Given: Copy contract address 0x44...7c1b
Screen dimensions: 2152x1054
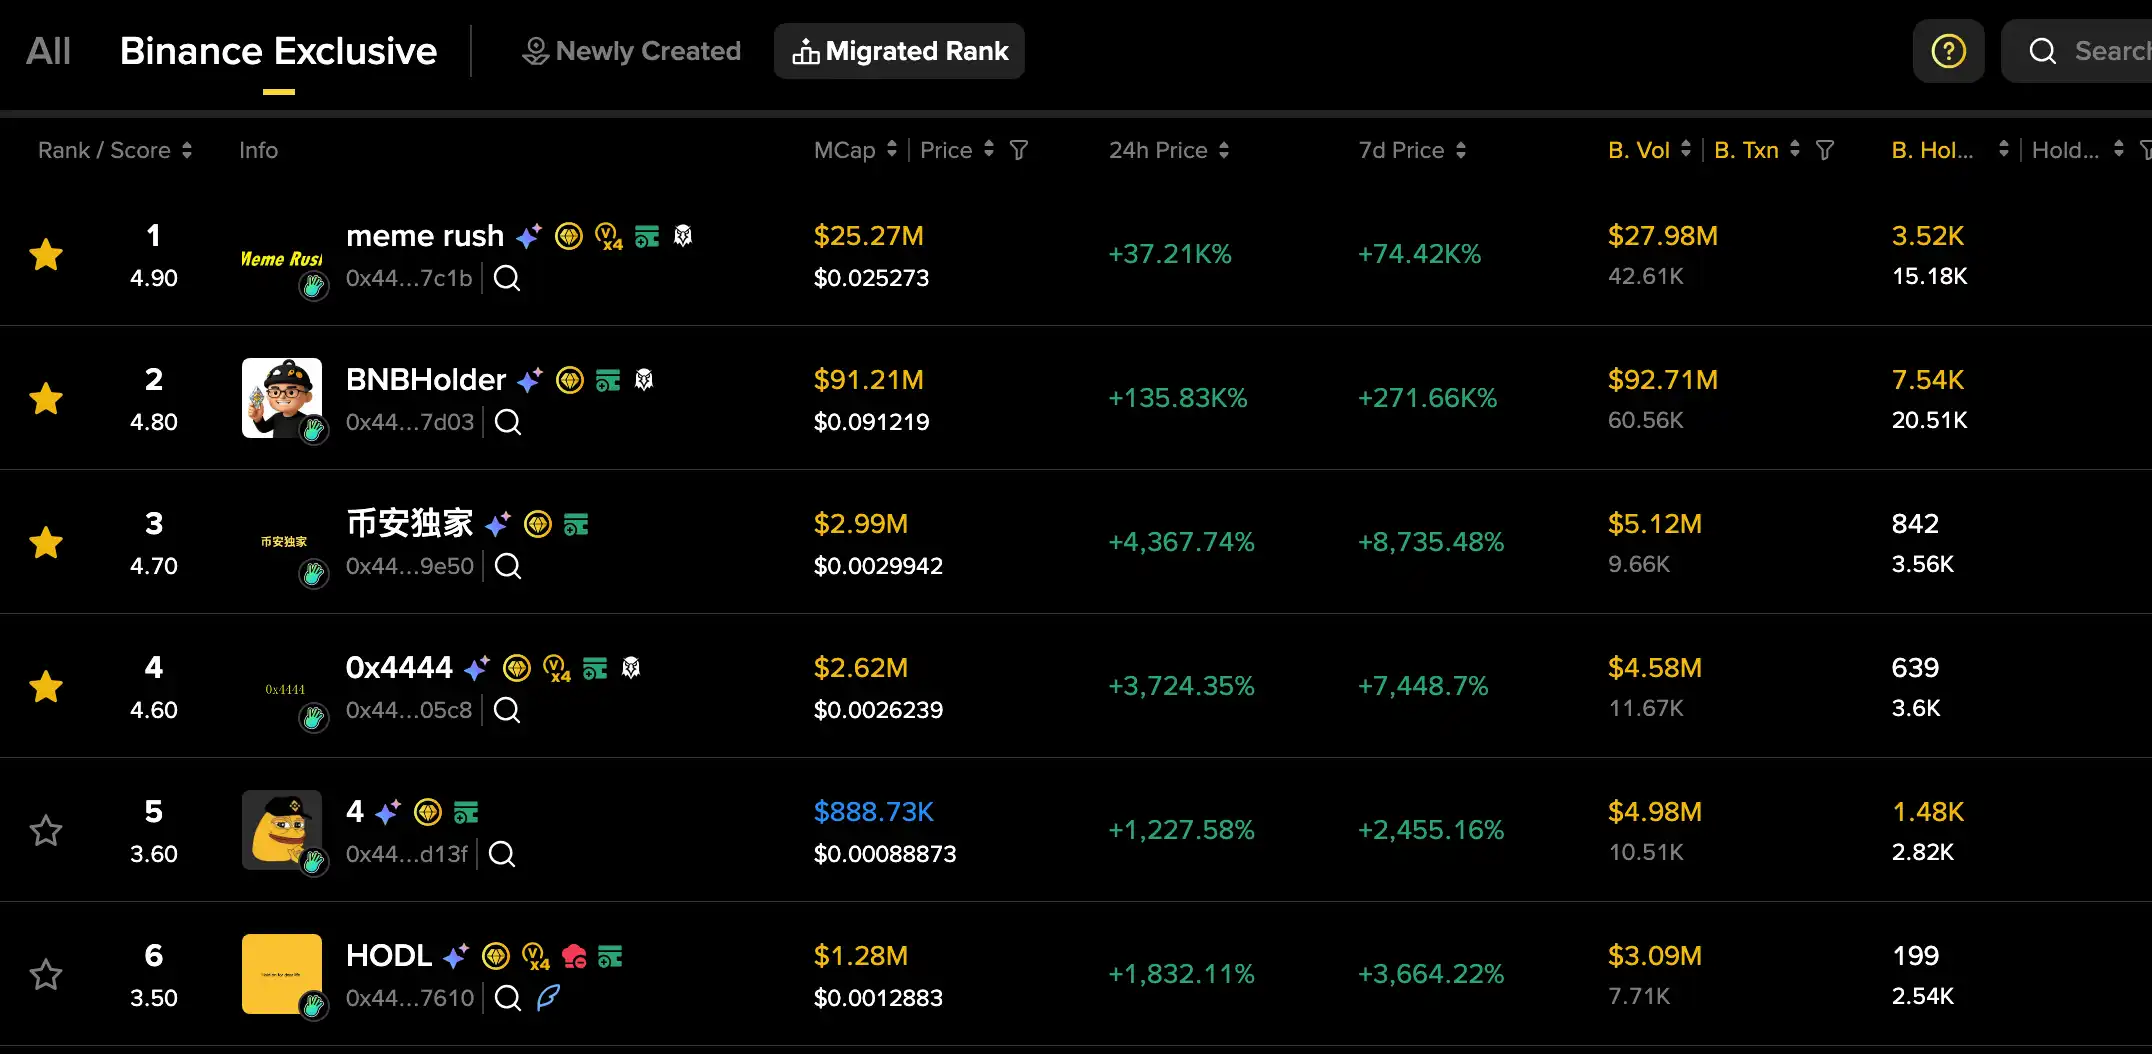Looking at the screenshot, I should (x=409, y=279).
